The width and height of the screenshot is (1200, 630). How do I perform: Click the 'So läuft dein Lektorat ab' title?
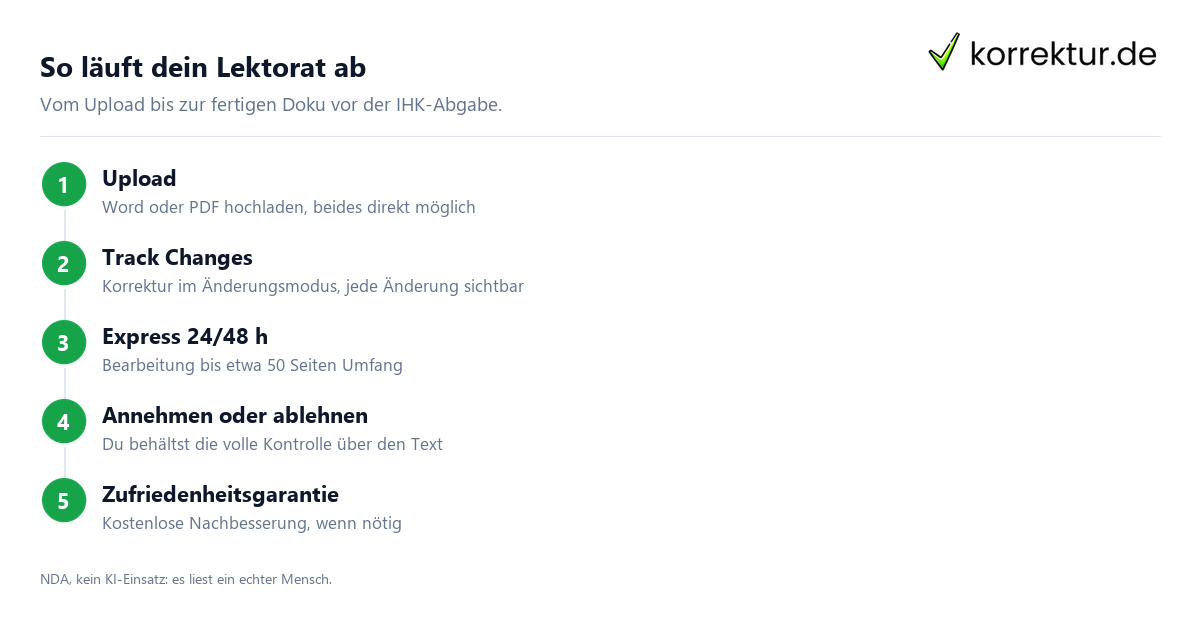tap(203, 68)
